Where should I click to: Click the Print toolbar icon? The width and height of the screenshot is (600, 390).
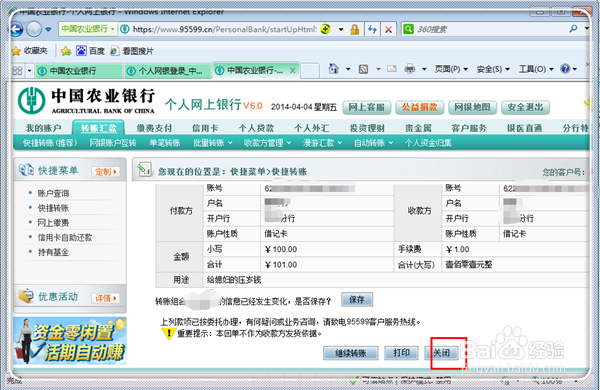(x=409, y=69)
